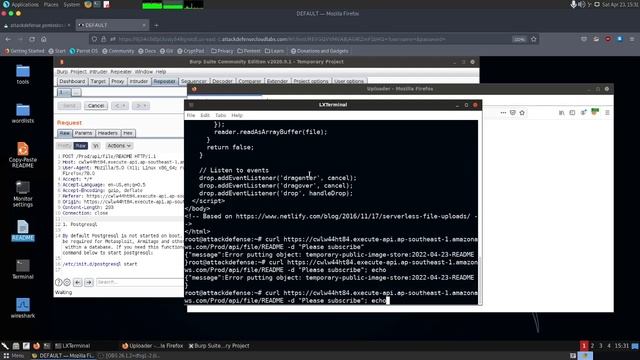The image size is (640, 360).
Task: Open the Actions dropdown in Burp Repeater
Action: tap(119, 146)
